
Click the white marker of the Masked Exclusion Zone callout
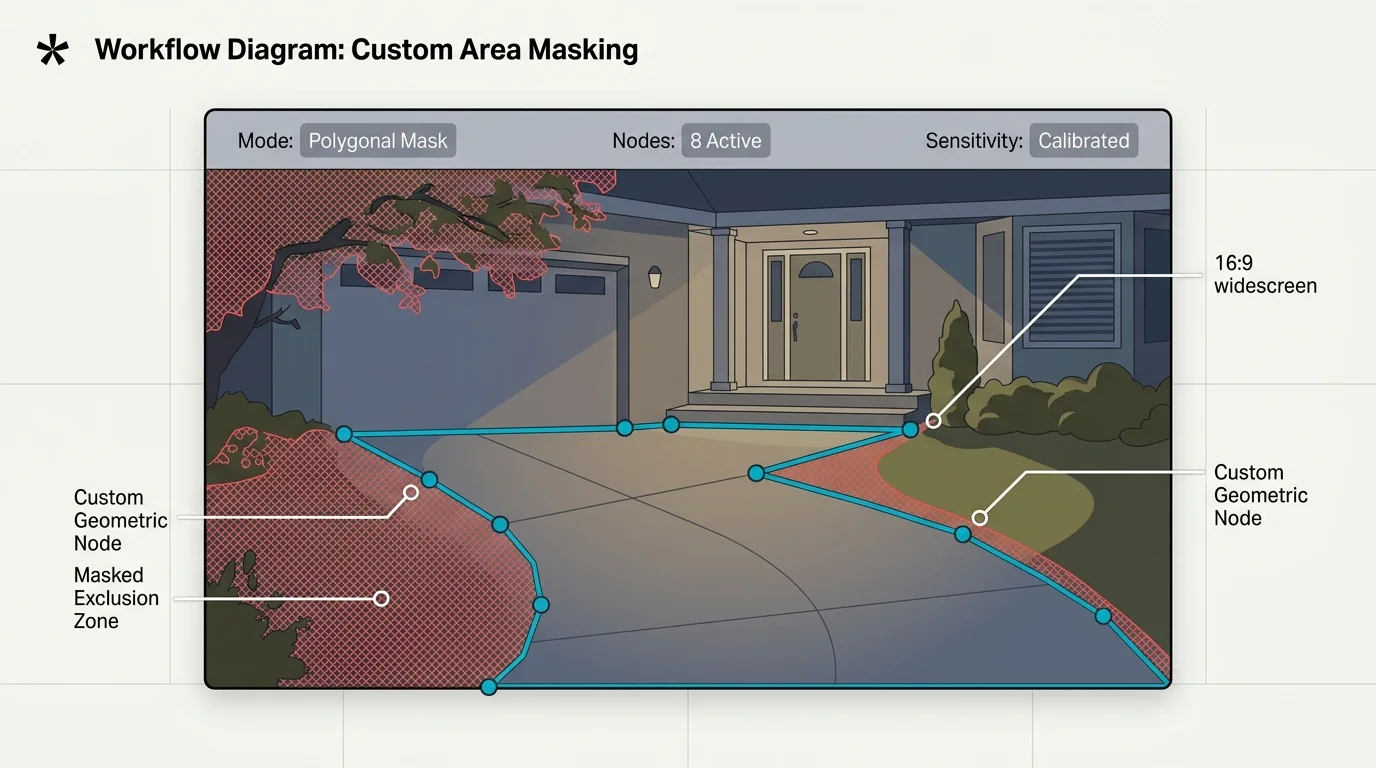click(381, 599)
